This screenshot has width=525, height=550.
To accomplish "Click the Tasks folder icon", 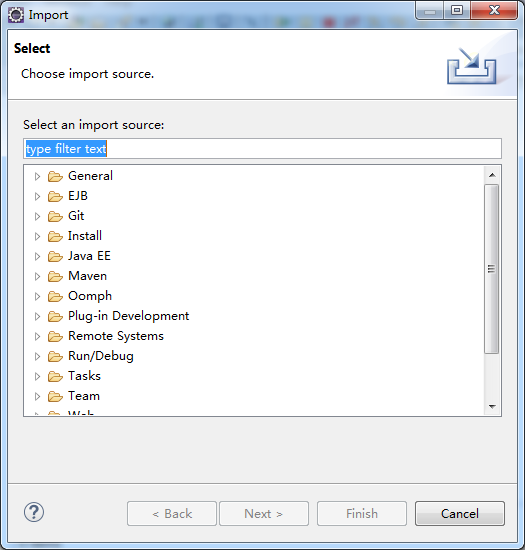I will point(55,376).
